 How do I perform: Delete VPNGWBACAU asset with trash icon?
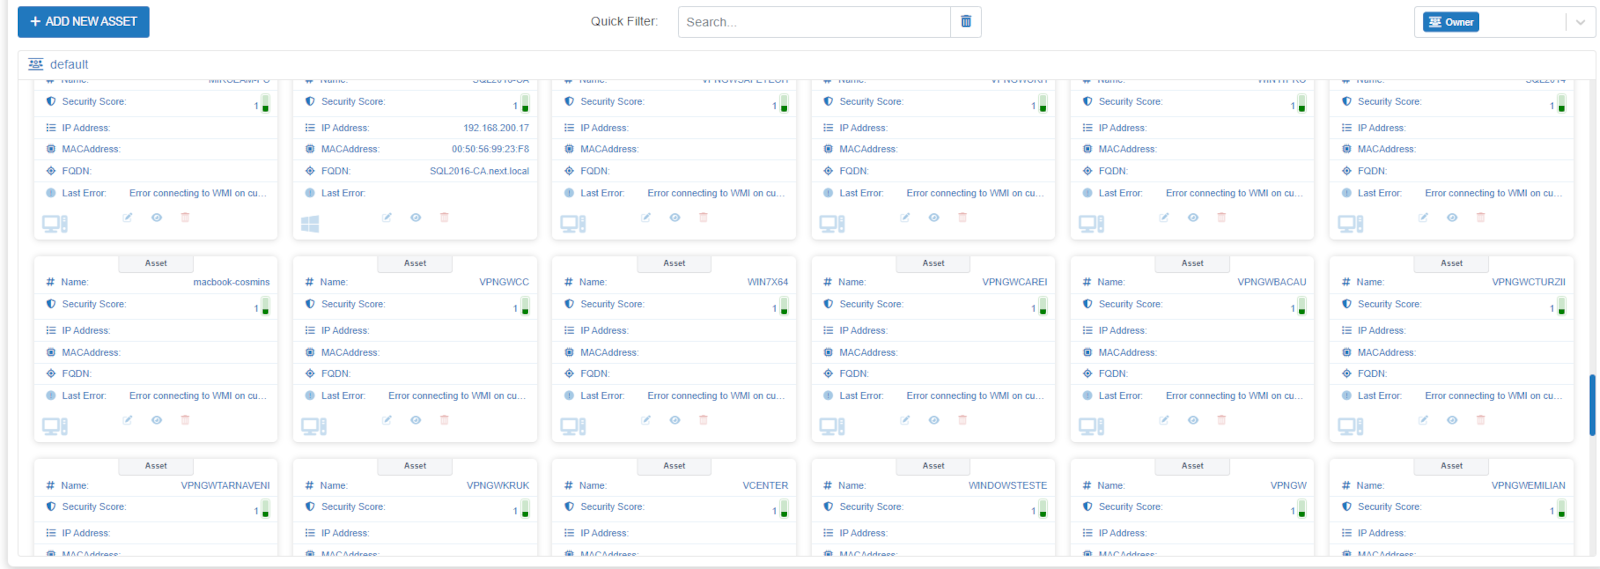click(1221, 420)
